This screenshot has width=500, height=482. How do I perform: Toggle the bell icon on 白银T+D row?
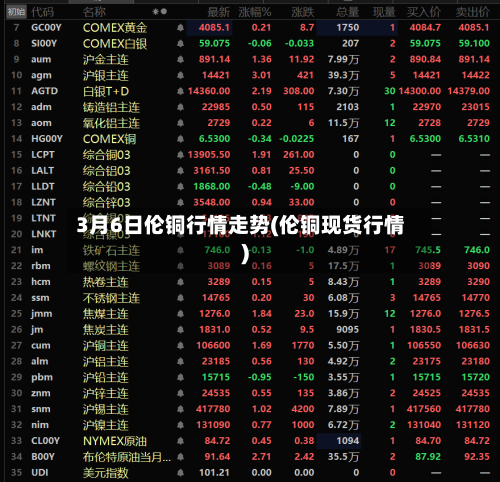click(x=180, y=91)
